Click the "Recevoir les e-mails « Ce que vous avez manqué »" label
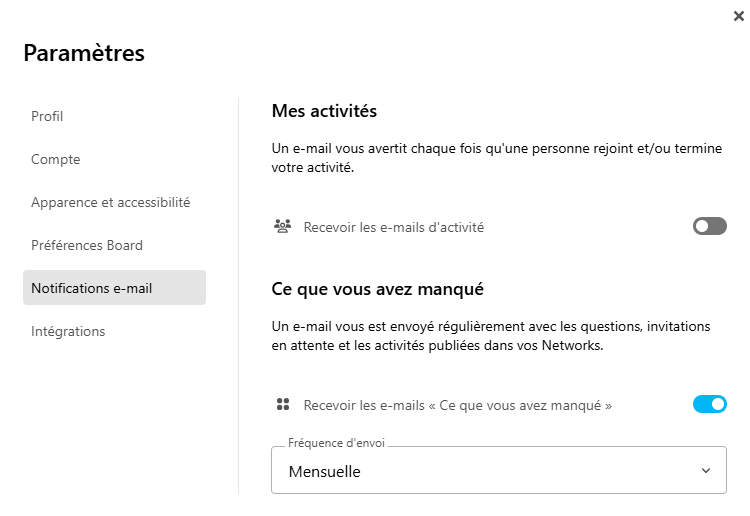The width and height of the screenshot is (750, 516). (x=458, y=405)
